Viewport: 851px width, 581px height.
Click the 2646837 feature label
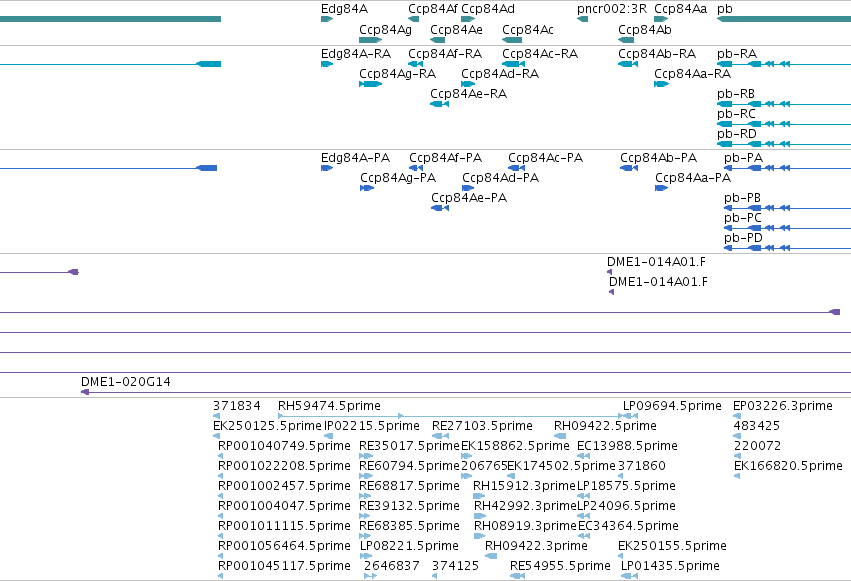coord(392,566)
